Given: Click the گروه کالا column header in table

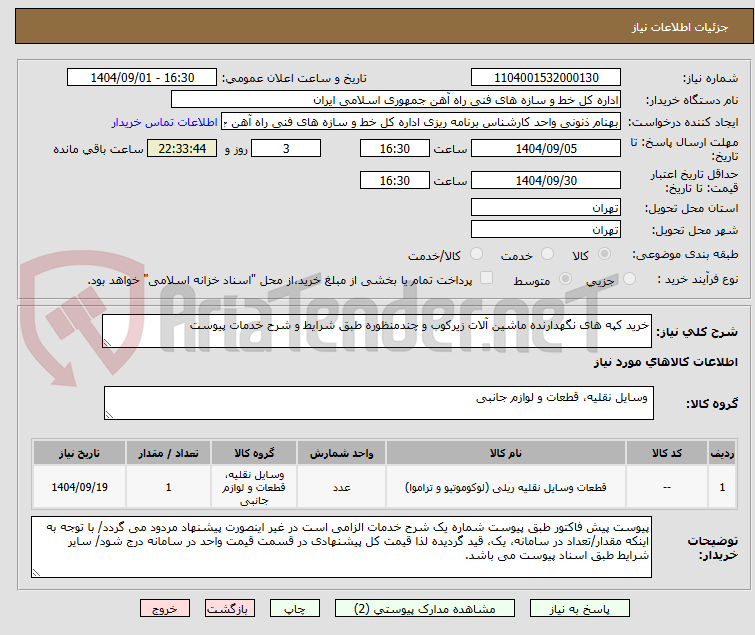Looking at the screenshot, I should tap(254, 453).
